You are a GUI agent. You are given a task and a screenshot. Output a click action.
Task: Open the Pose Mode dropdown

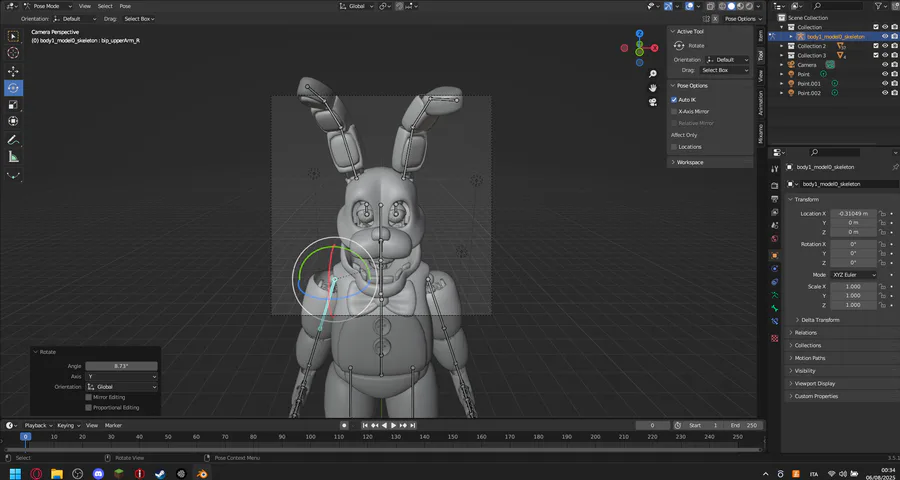[48, 6]
